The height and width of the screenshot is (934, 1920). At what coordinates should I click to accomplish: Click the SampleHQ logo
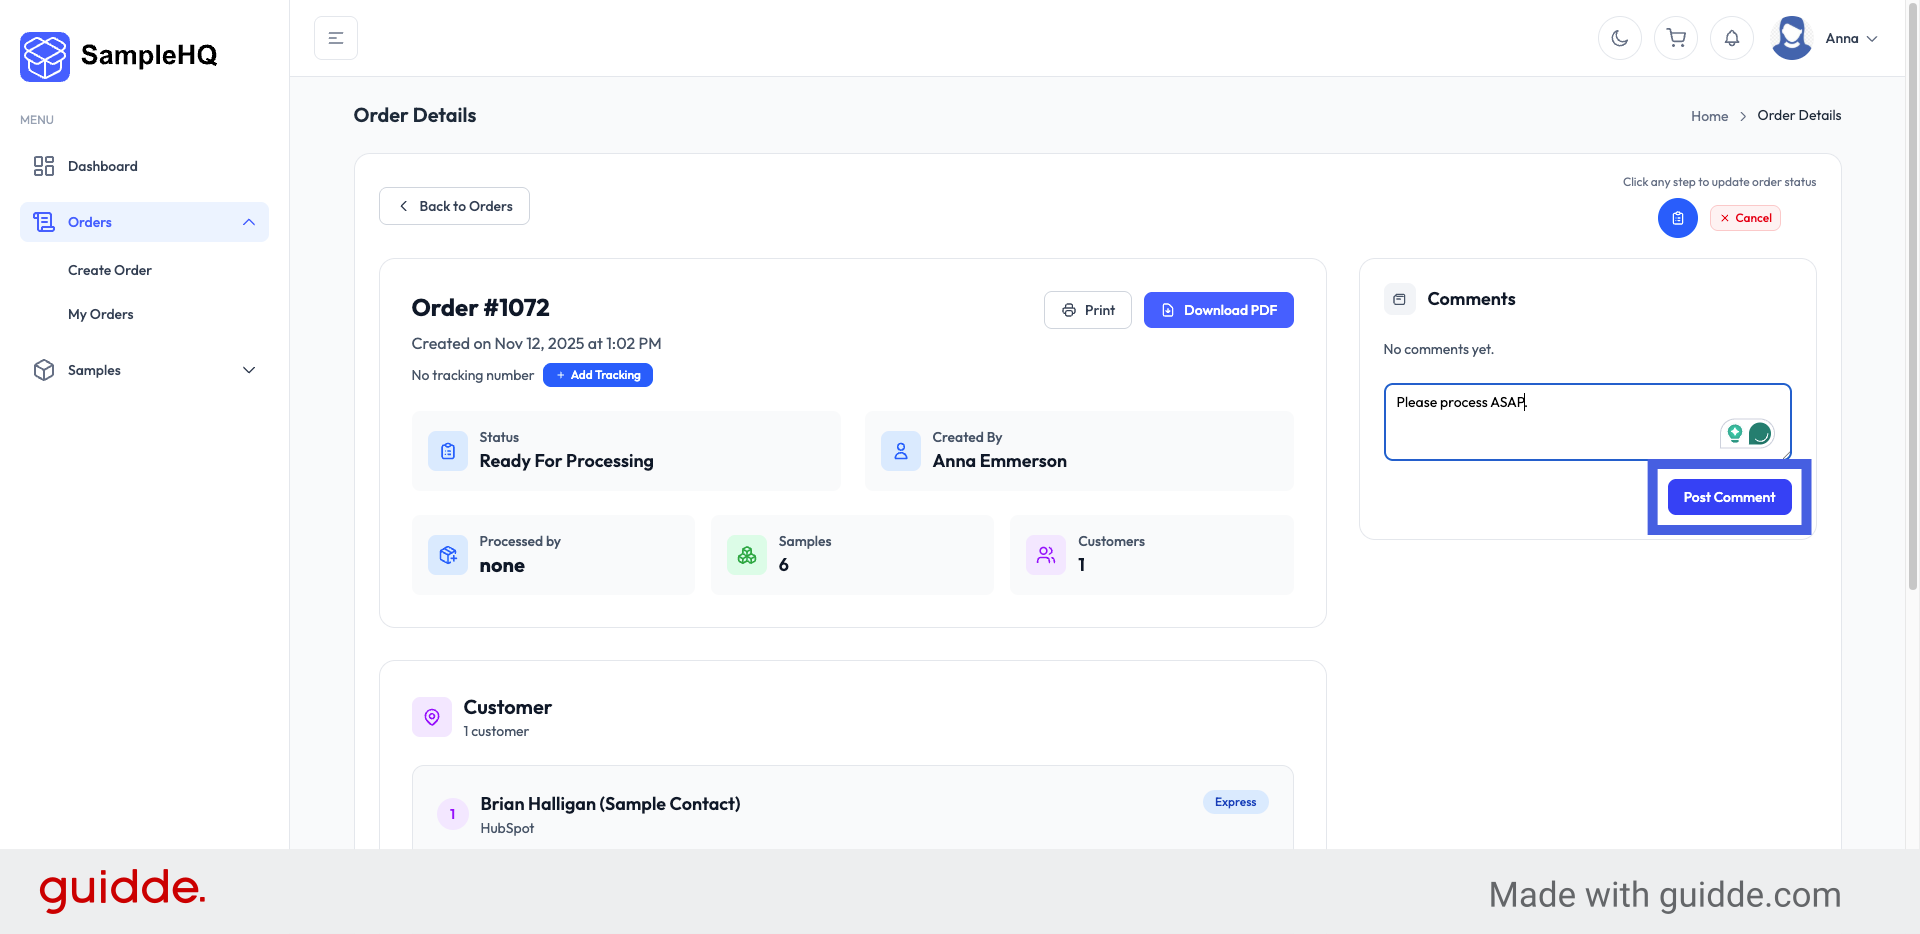[119, 56]
